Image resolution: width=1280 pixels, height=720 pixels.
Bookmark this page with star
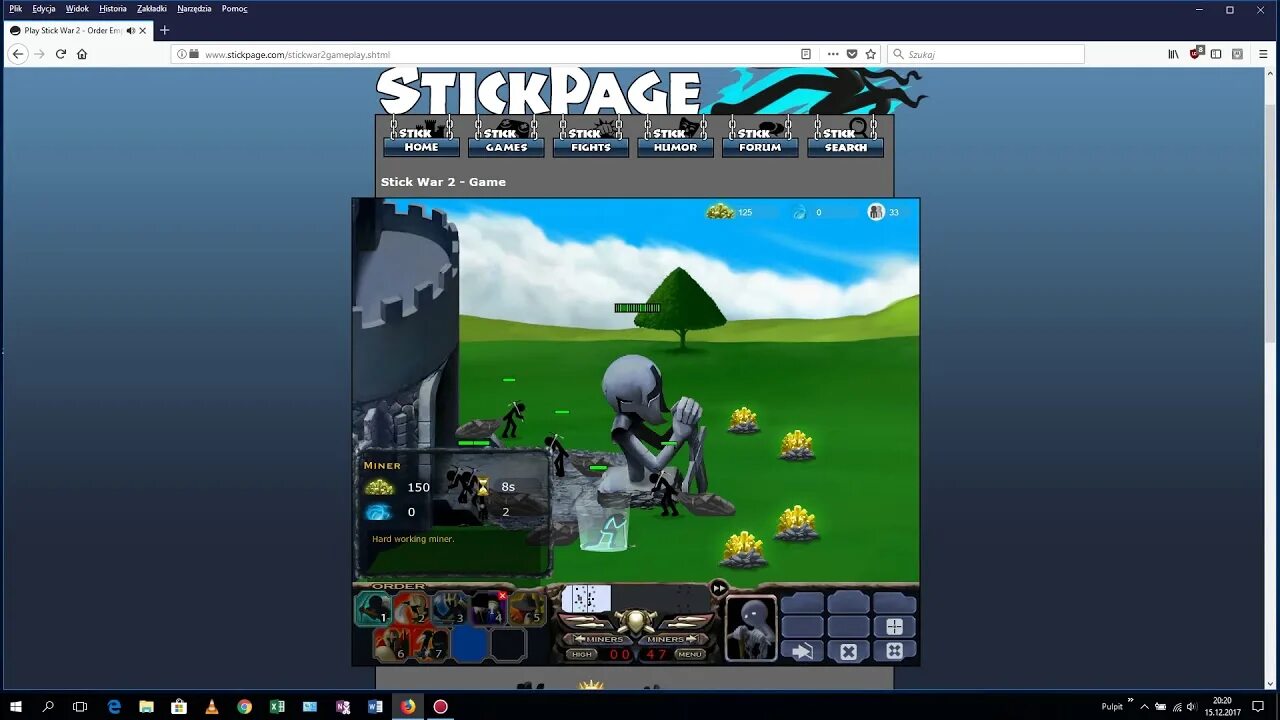tap(871, 54)
